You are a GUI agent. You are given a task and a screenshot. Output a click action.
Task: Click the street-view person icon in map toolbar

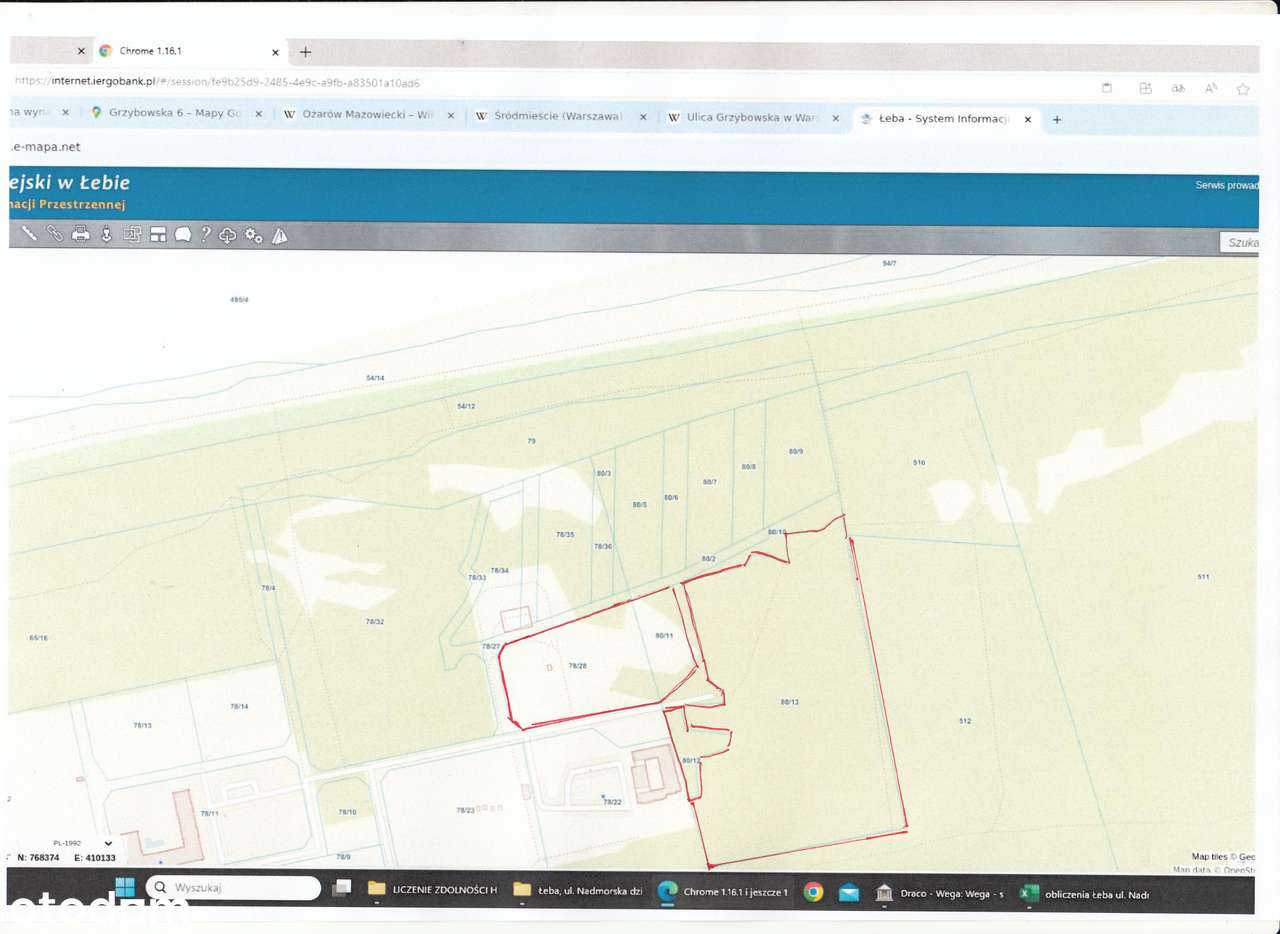[106, 234]
